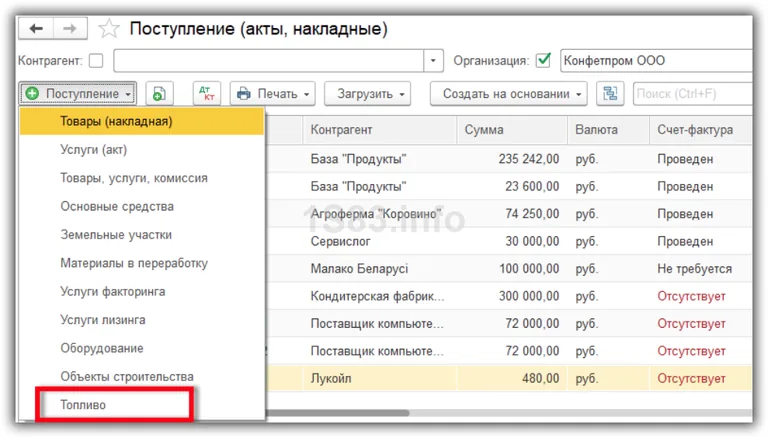Click the Организация field Конфетпром ООО
Viewport: 768px width, 438px height.
coord(656,61)
